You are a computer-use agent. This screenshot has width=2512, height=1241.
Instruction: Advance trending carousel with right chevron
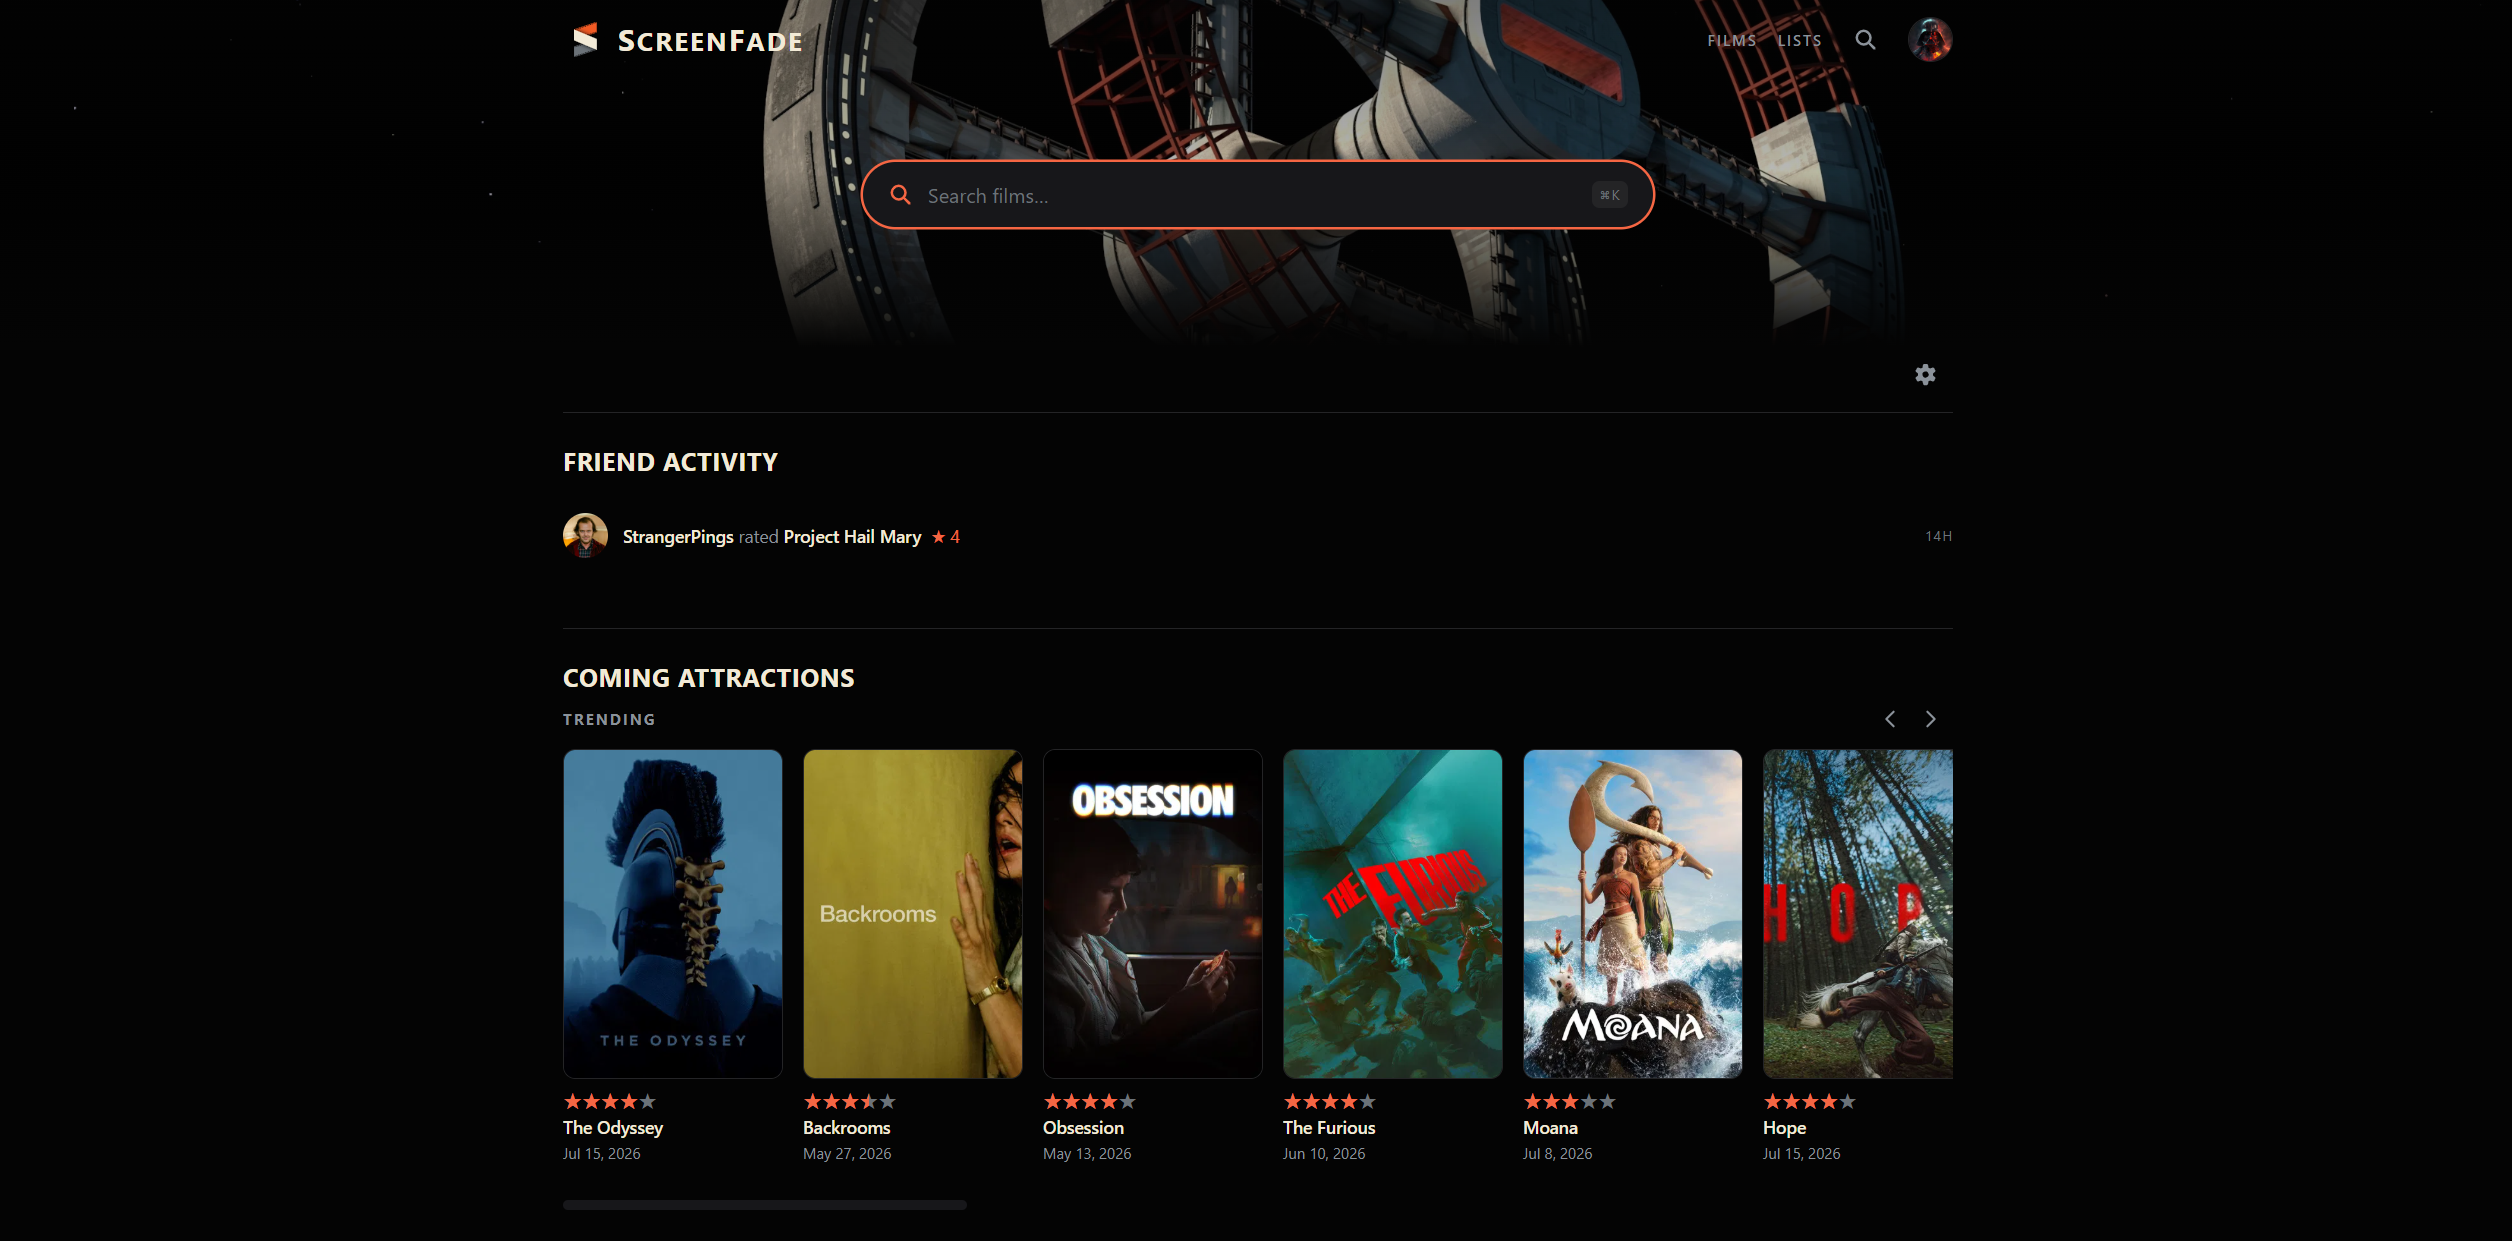1930,719
